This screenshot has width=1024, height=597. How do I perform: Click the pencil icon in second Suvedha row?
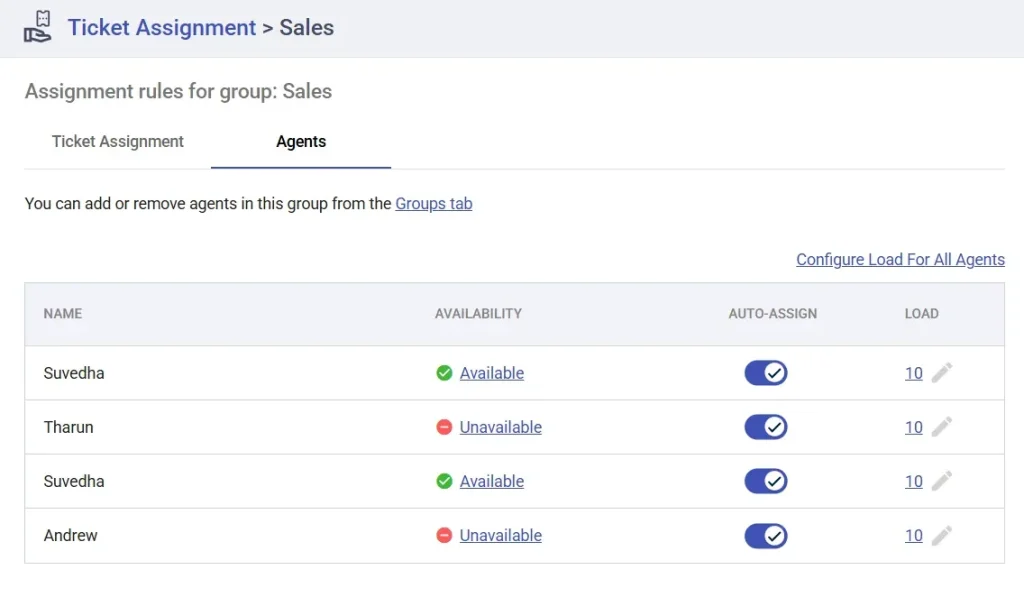click(942, 481)
